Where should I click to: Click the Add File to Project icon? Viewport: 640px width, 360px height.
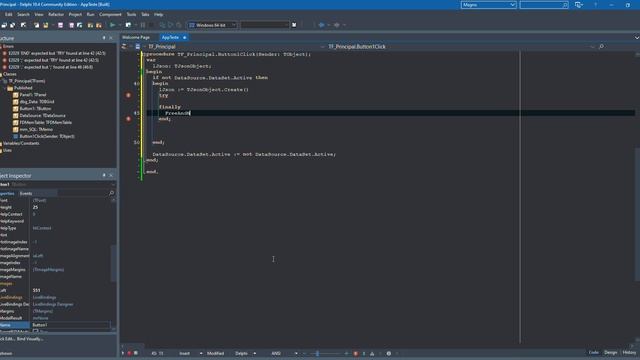pyautogui.click(x=90, y=25)
